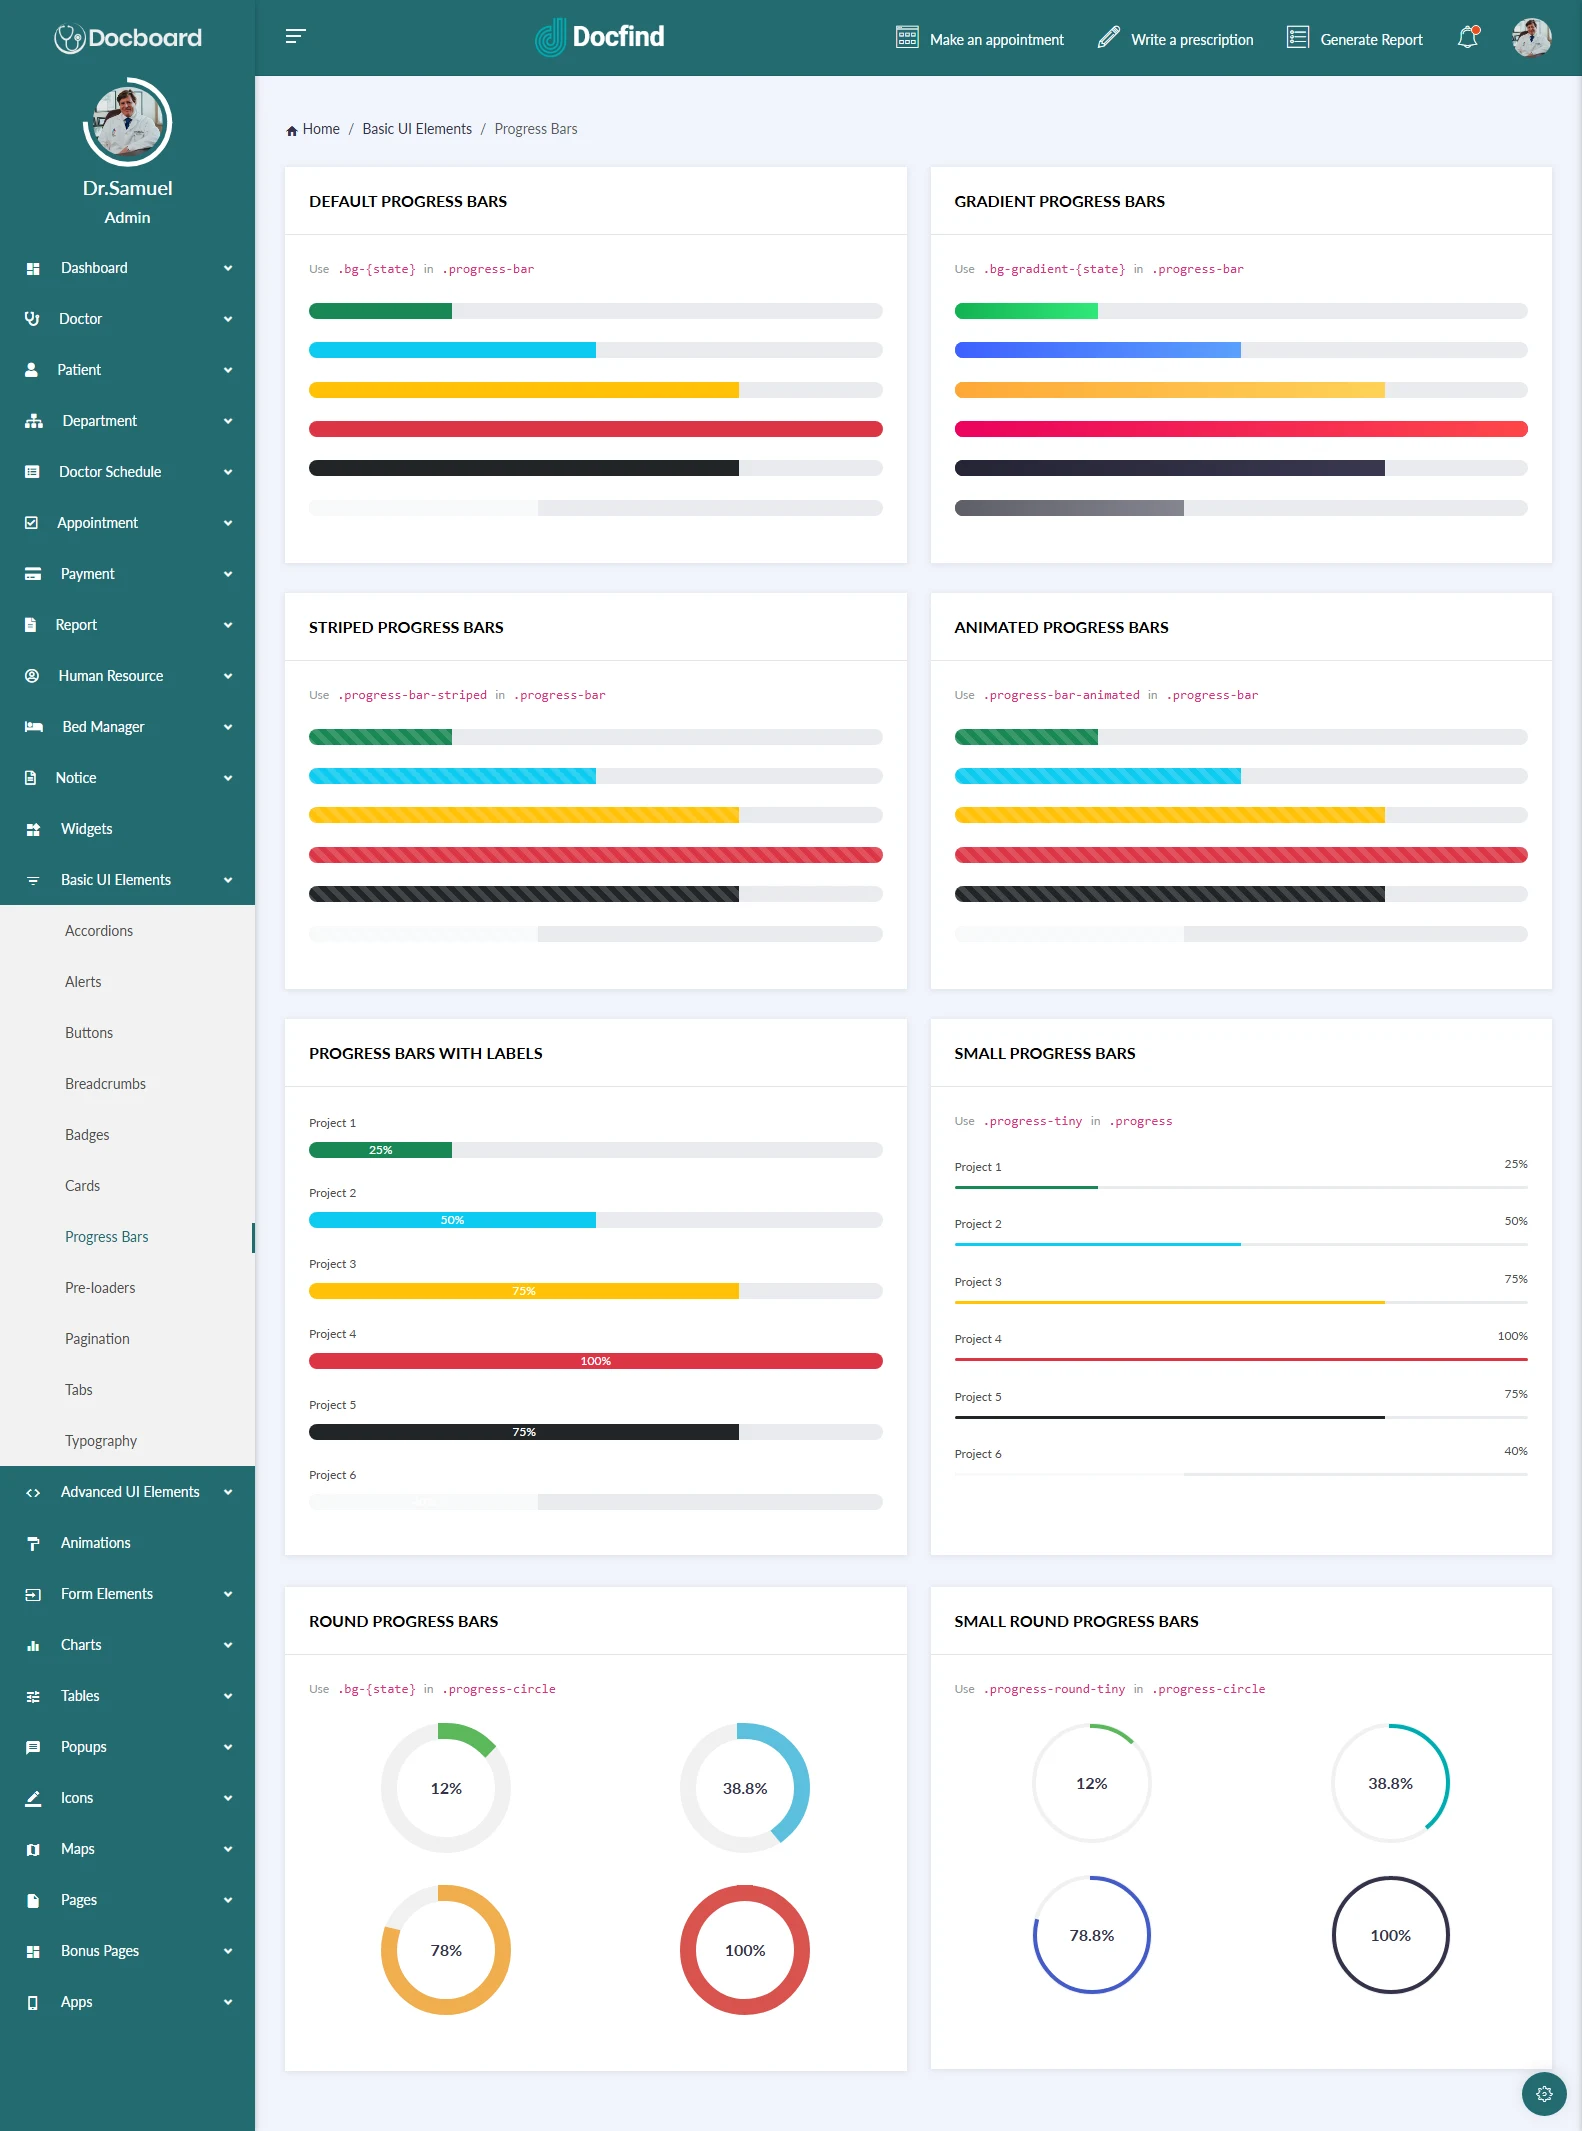The height and width of the screenshot is (2131, 1582).
Task: Open the Typography submenu item
Action: [101, 1441]
